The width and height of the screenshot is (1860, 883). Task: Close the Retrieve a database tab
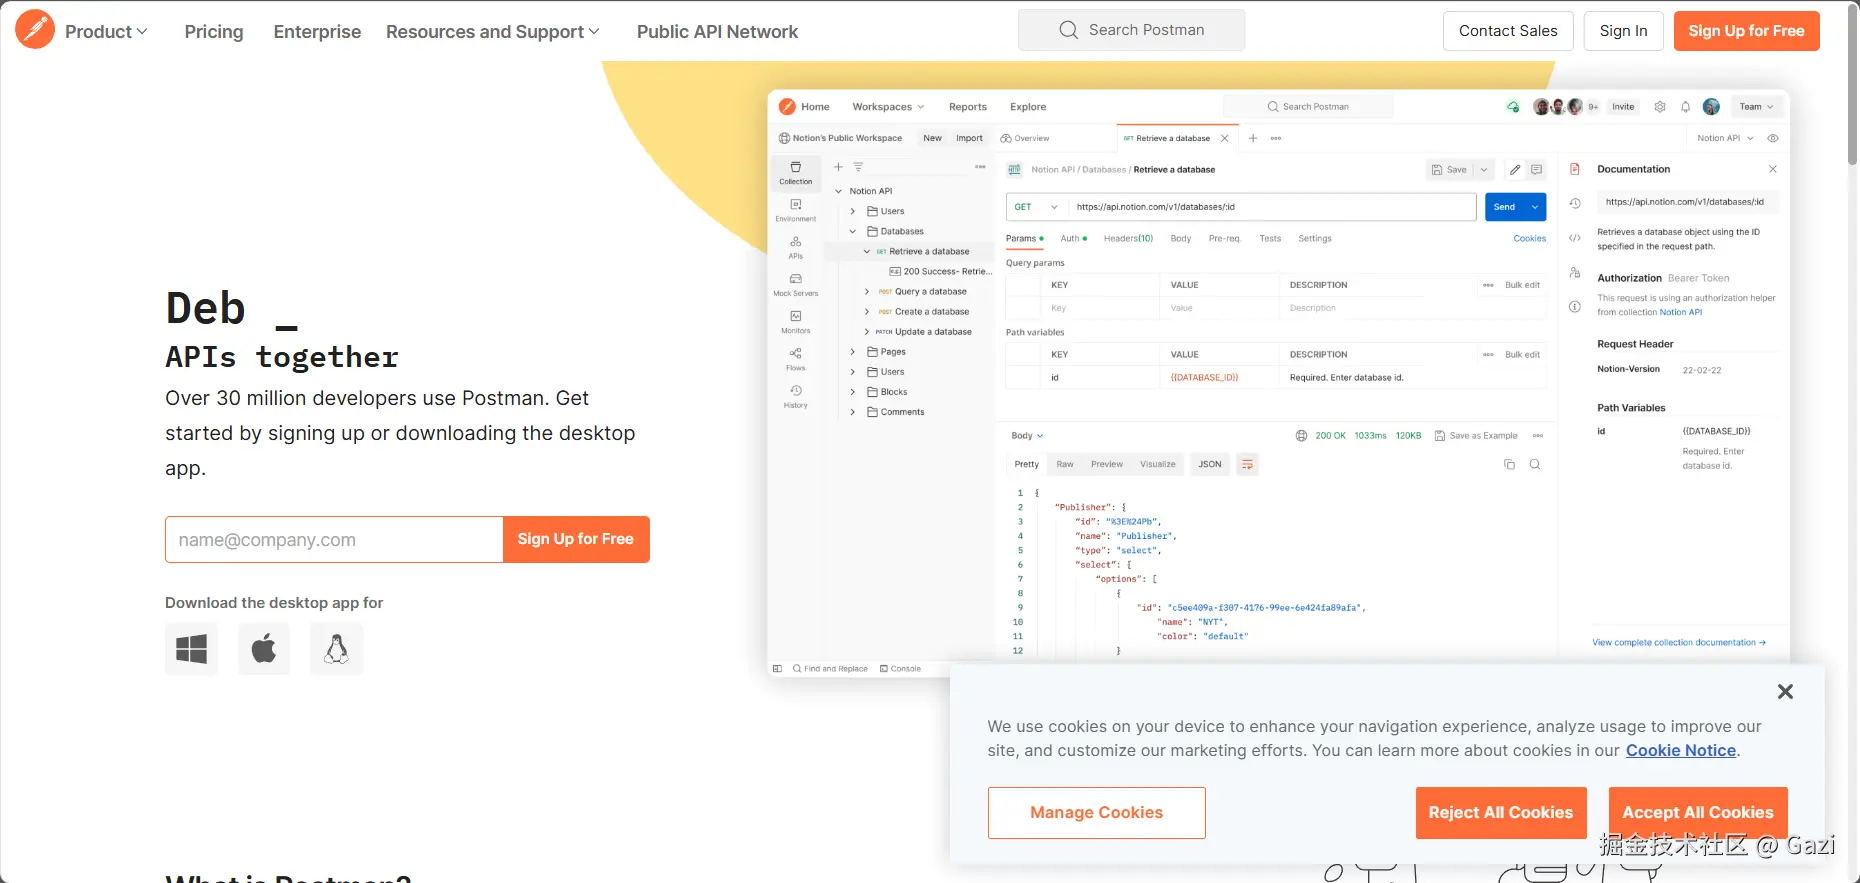point(1225,138)
